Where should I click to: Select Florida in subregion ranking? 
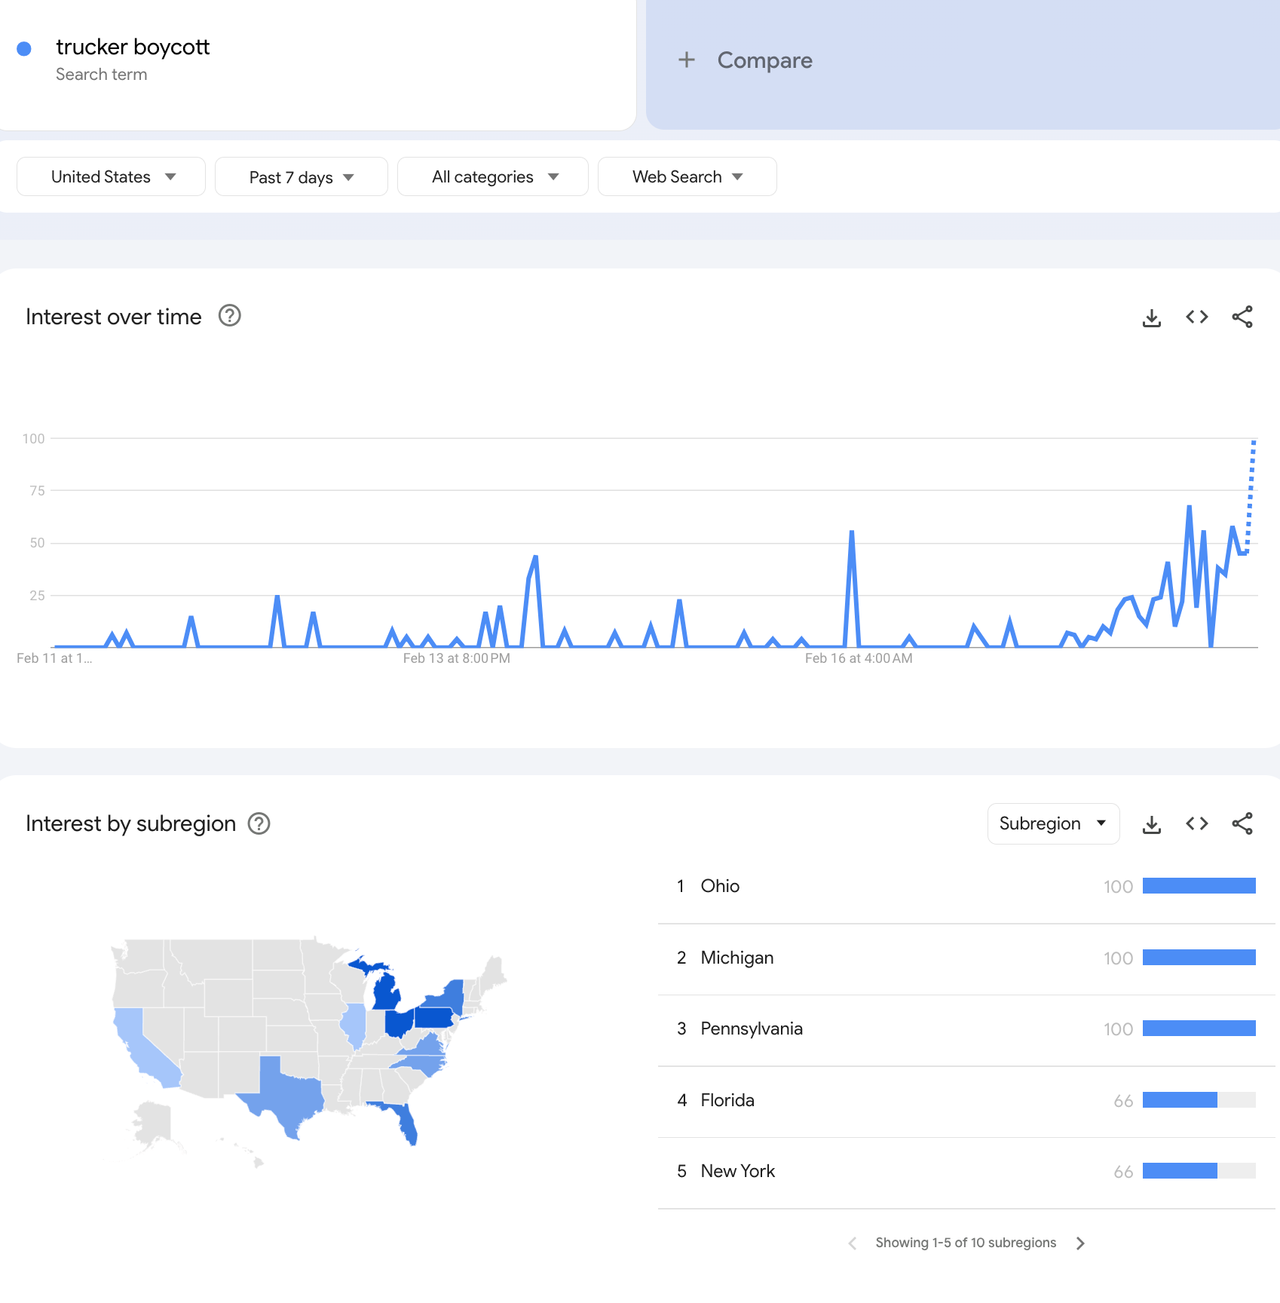(x=727, y=1101)
